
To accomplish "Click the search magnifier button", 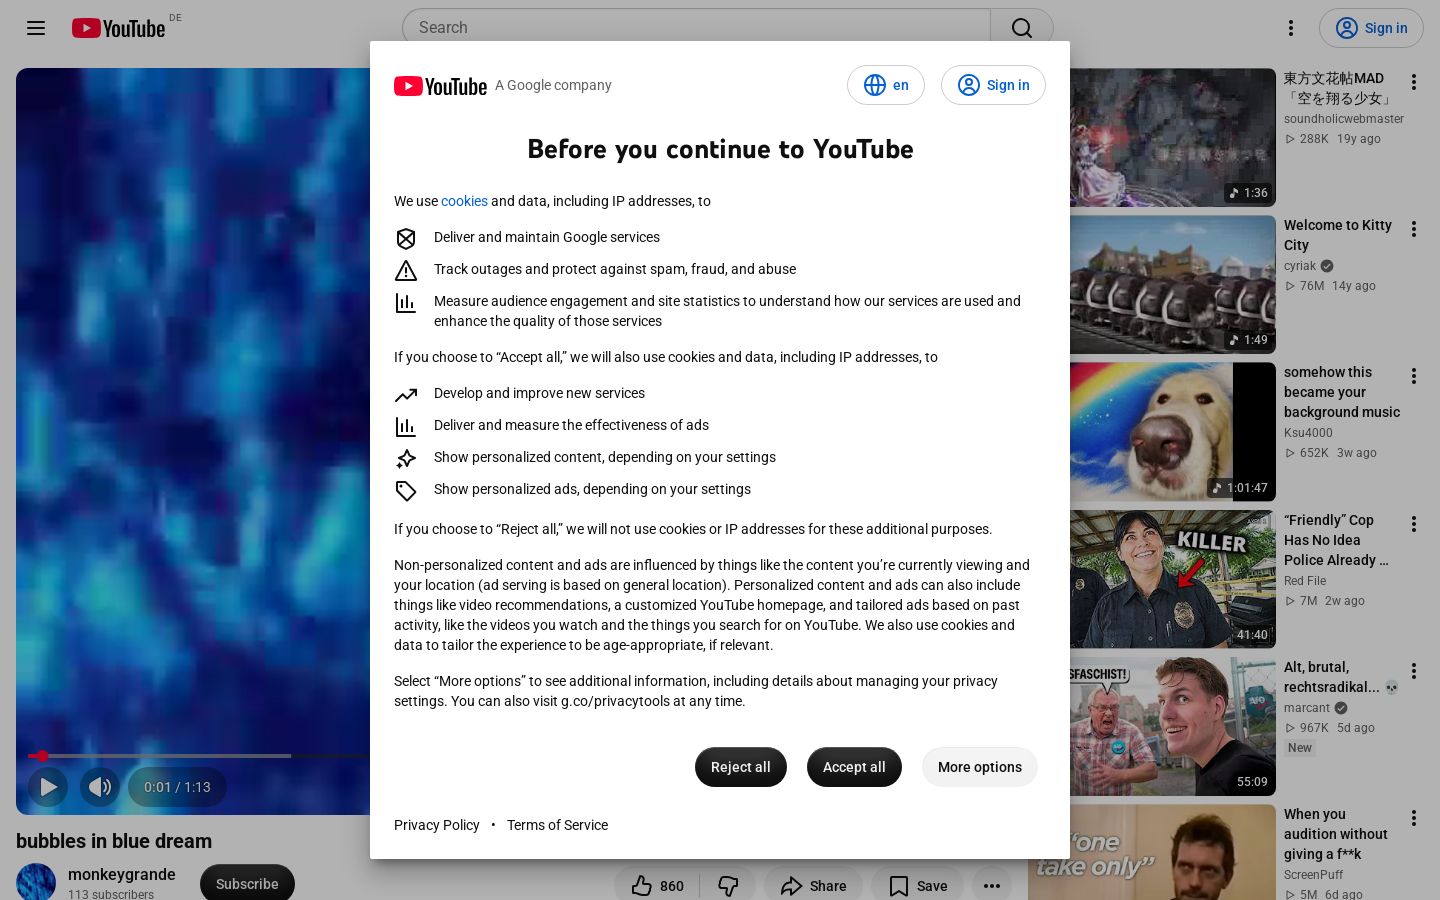I will click(1021, 28).
